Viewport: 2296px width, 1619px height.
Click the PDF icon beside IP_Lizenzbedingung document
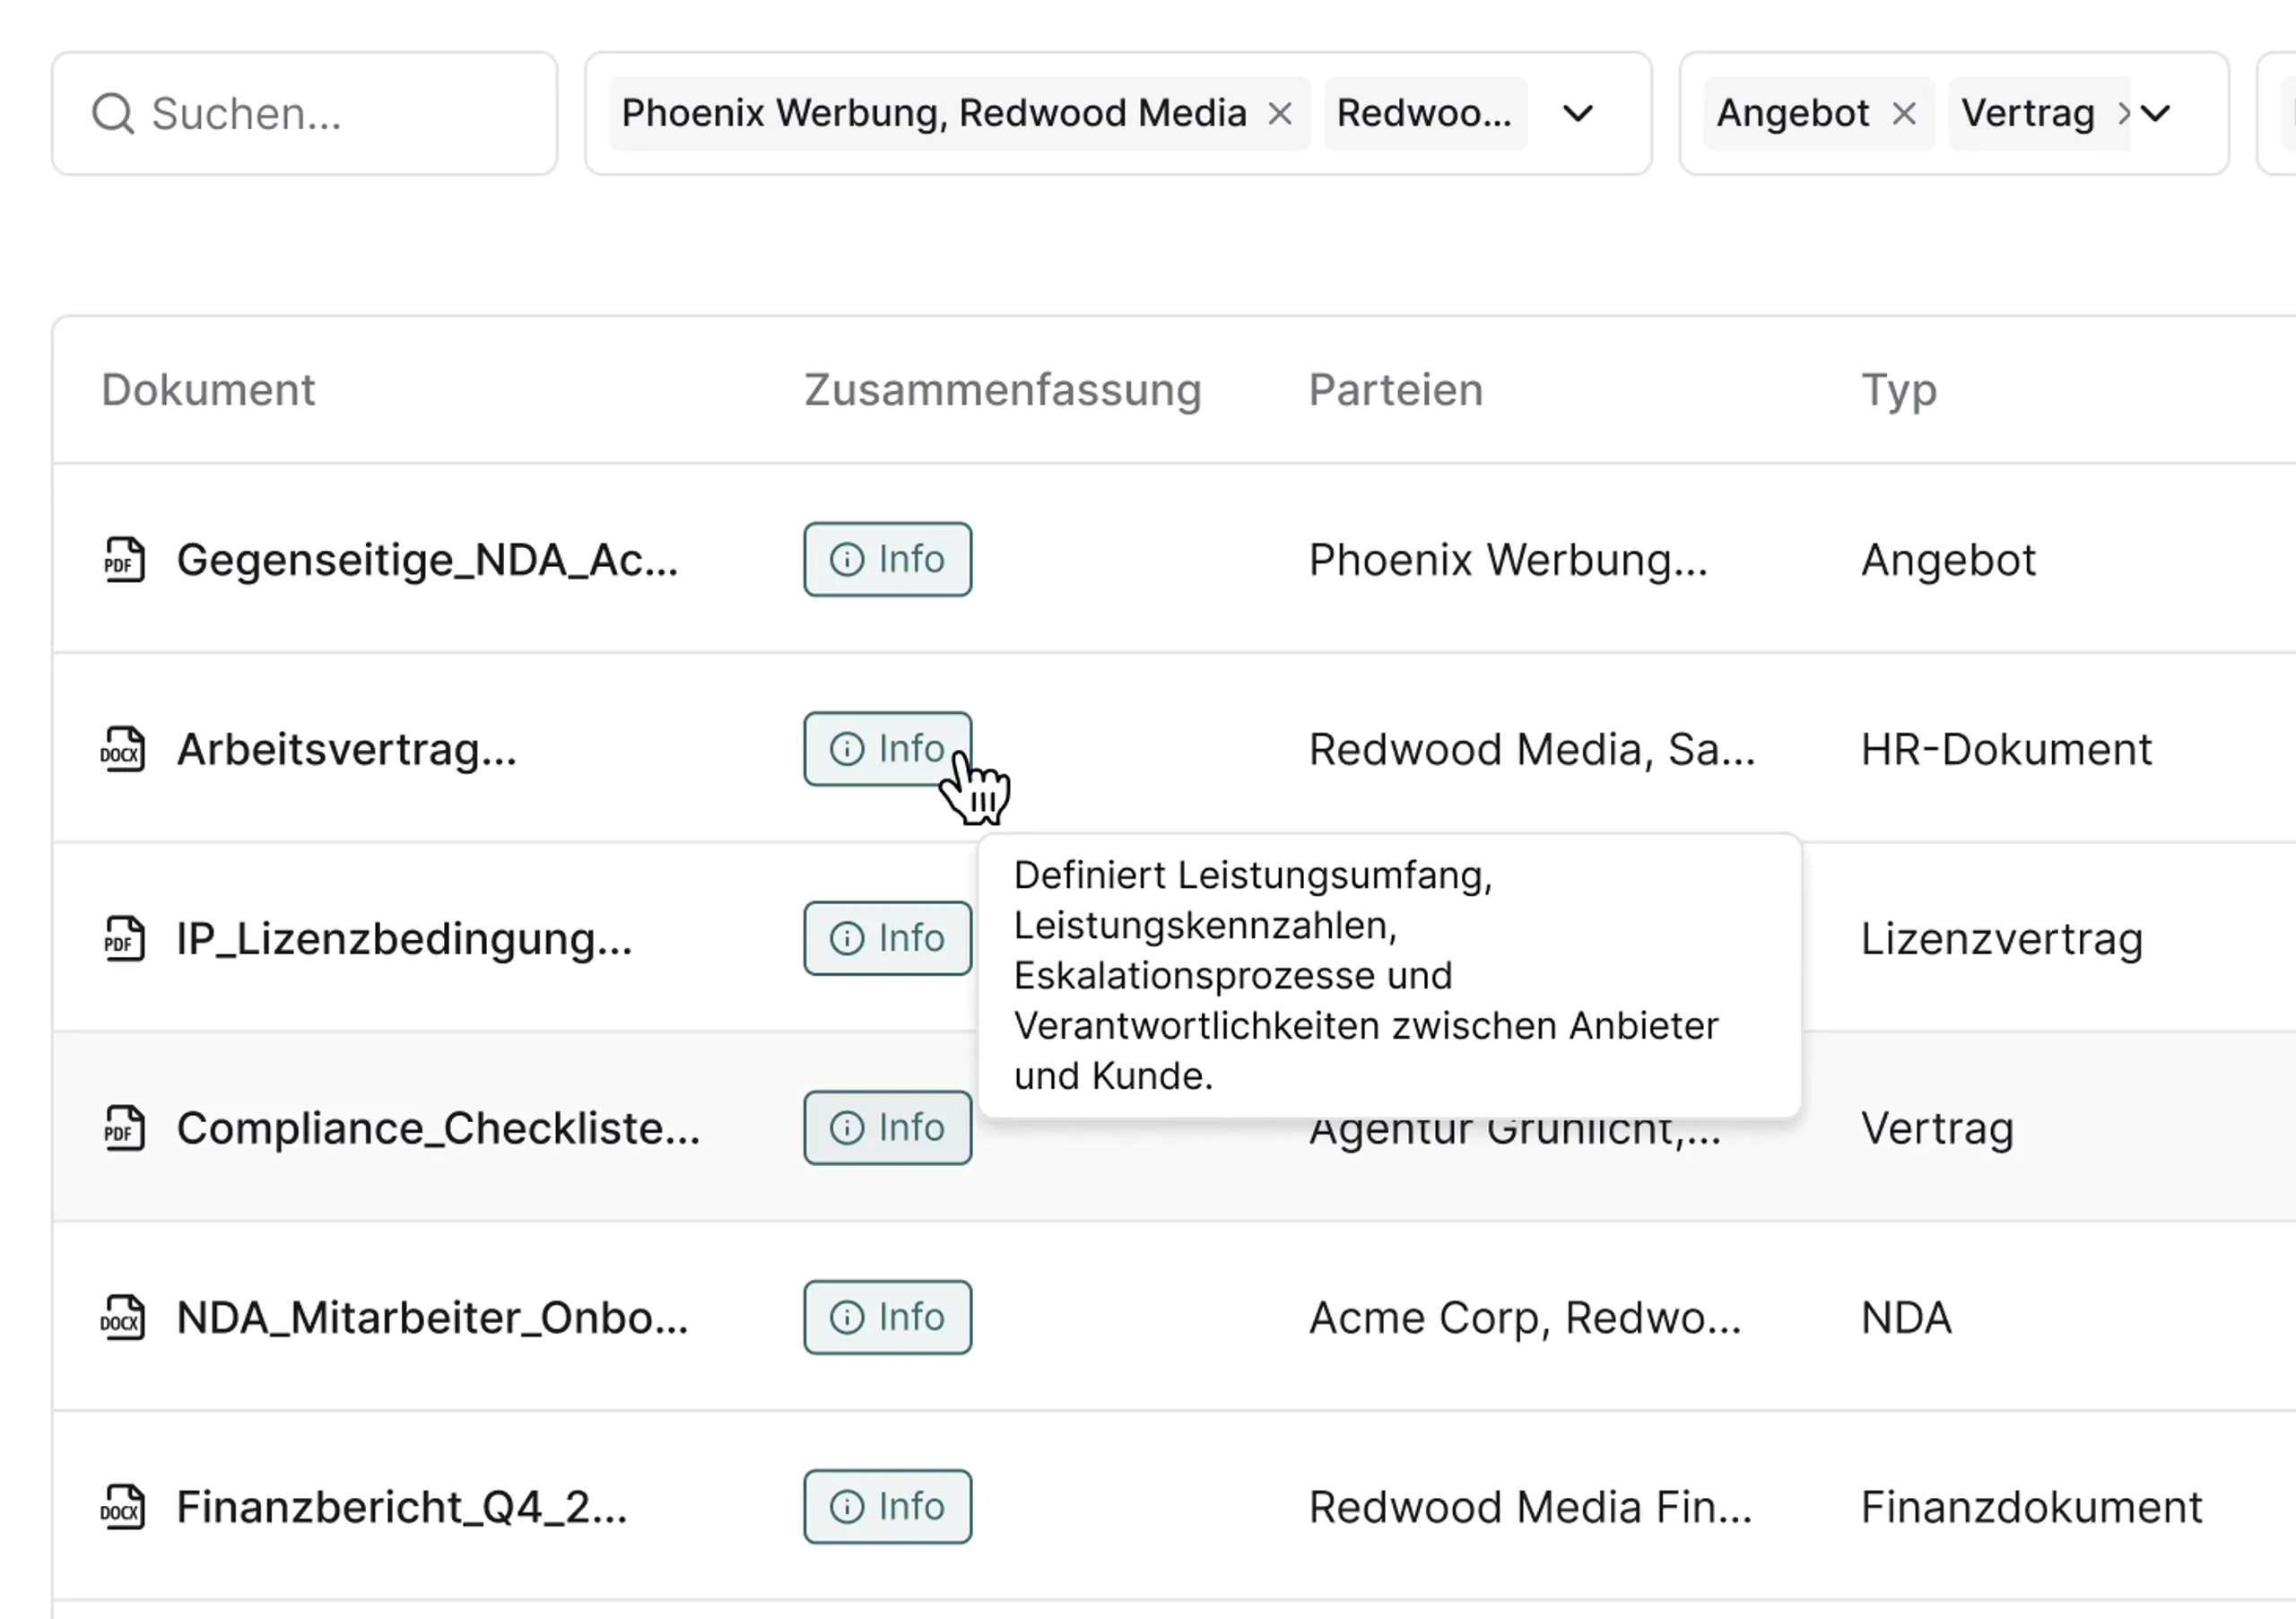[124, 938]
